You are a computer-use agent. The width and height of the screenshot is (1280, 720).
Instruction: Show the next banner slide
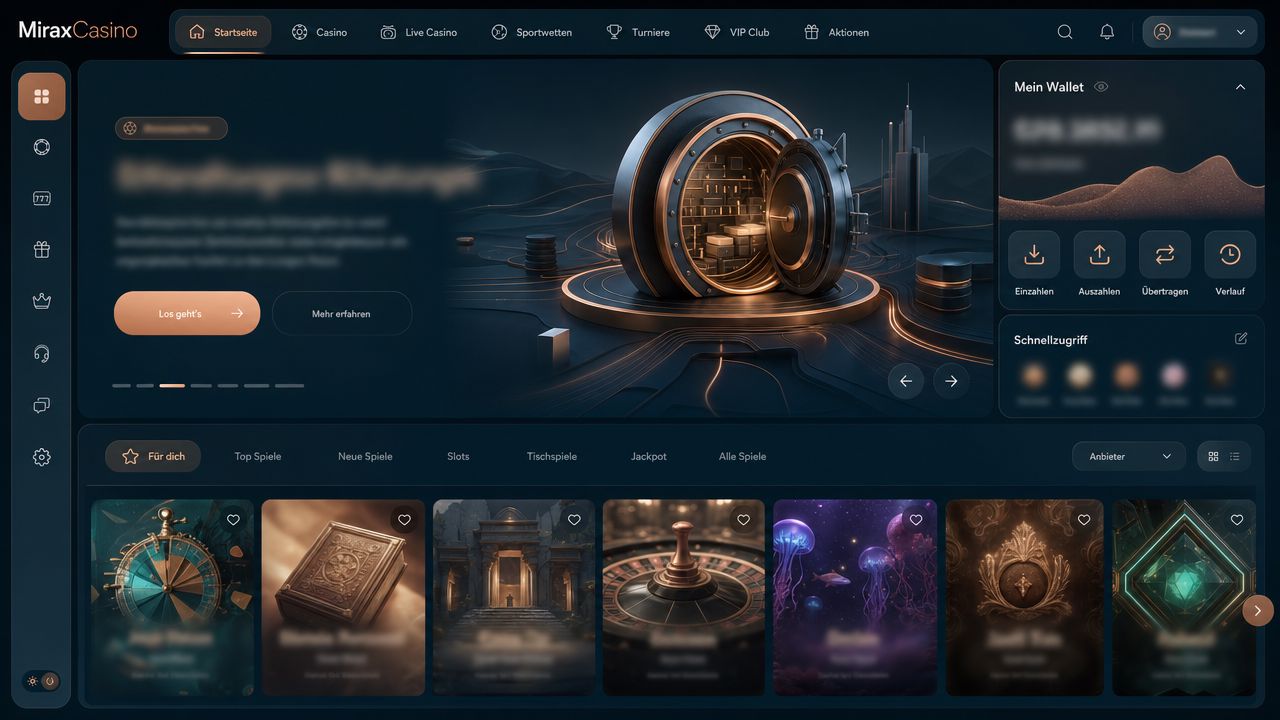click(x=951, y=381)
